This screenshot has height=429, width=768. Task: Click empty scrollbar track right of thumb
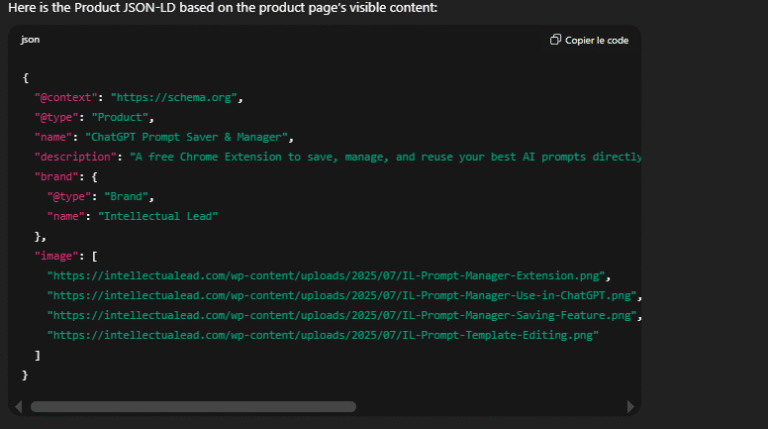pos(490,407)
